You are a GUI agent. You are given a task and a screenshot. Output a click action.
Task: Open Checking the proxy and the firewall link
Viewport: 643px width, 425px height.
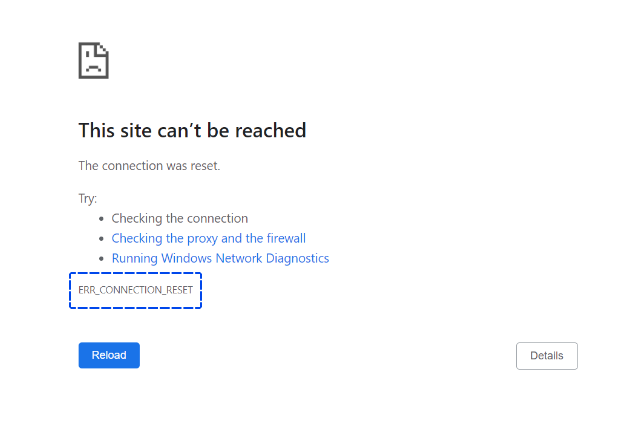point(208,238)
